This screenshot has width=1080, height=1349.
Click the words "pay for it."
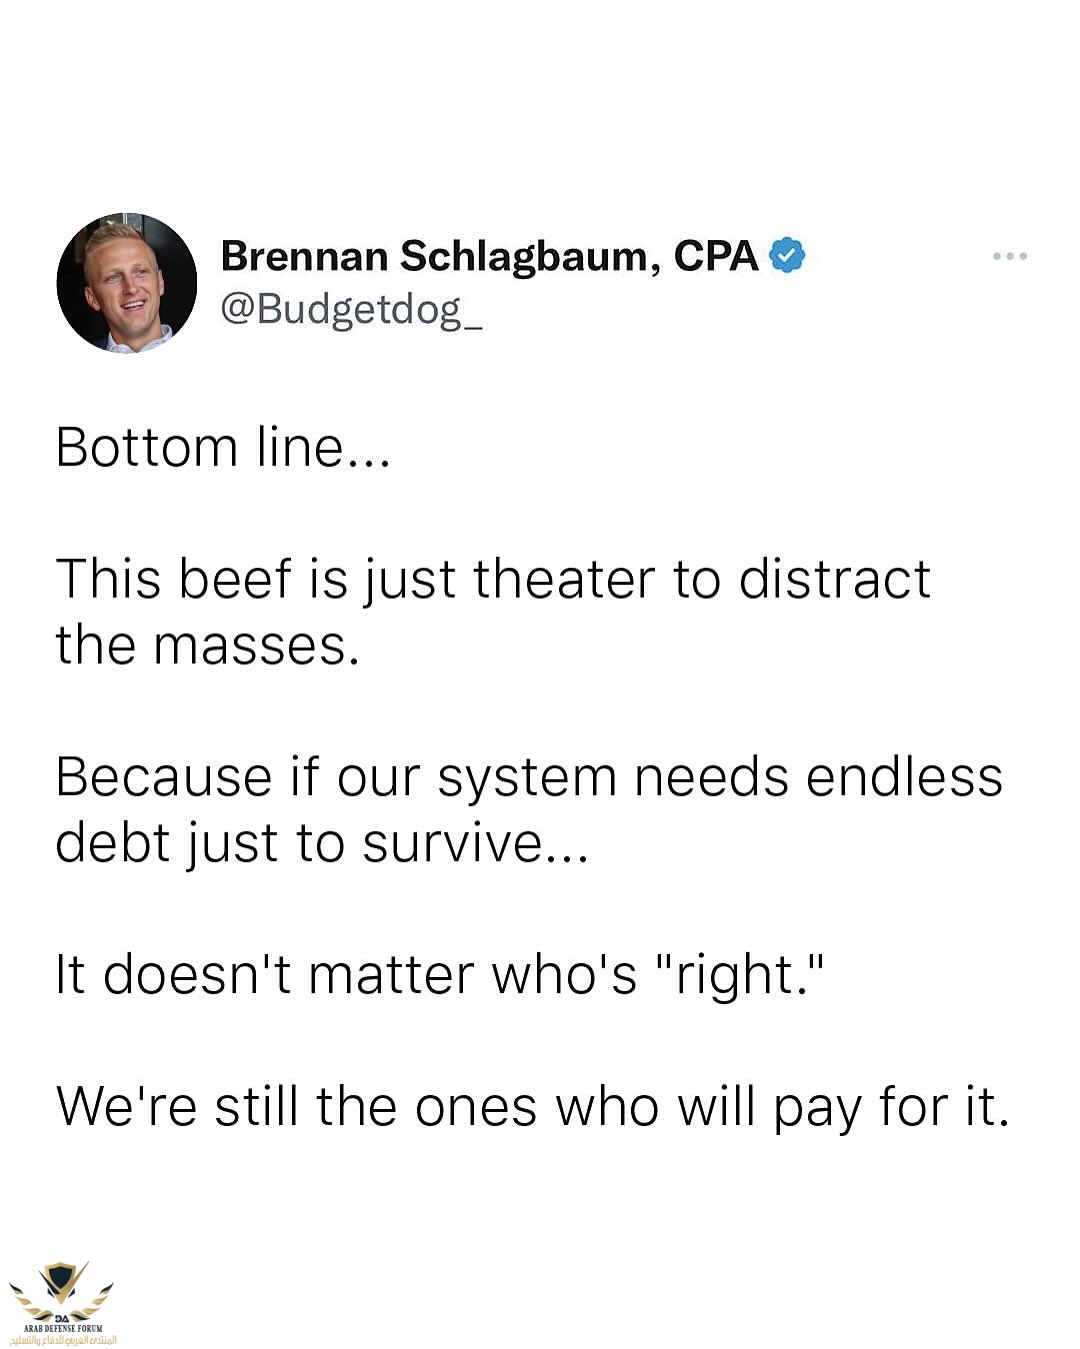click(x=891, y=1107)
